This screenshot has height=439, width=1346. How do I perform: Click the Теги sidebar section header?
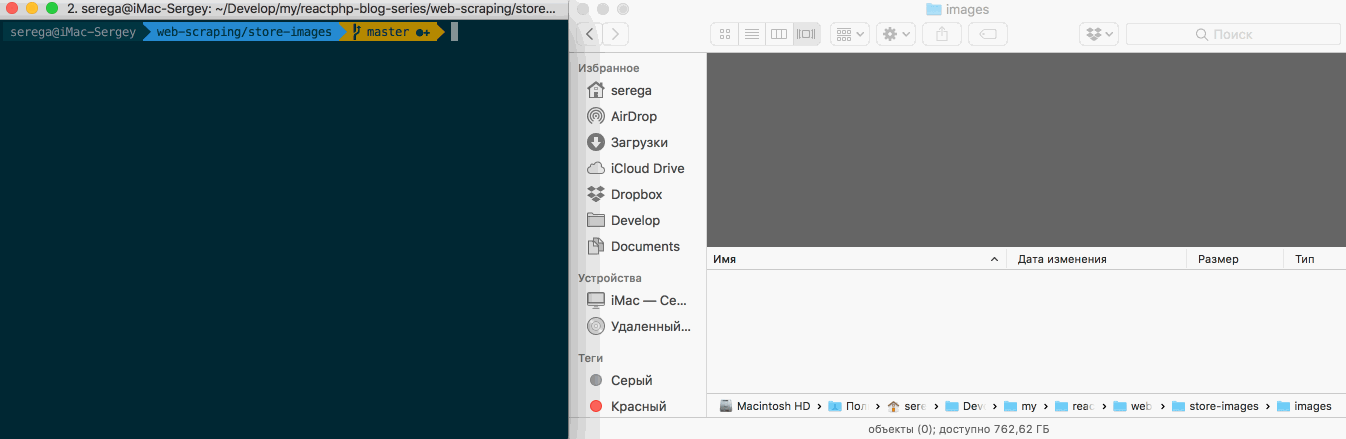[x=591, y=358]
